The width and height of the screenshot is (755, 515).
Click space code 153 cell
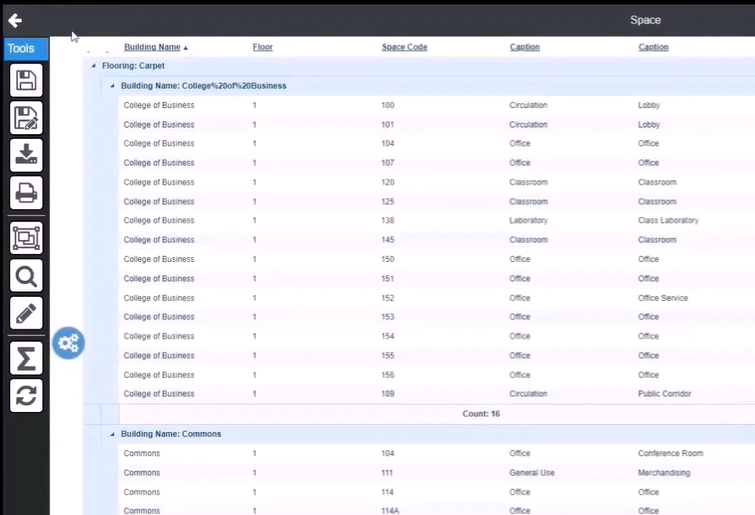(388, 317)
